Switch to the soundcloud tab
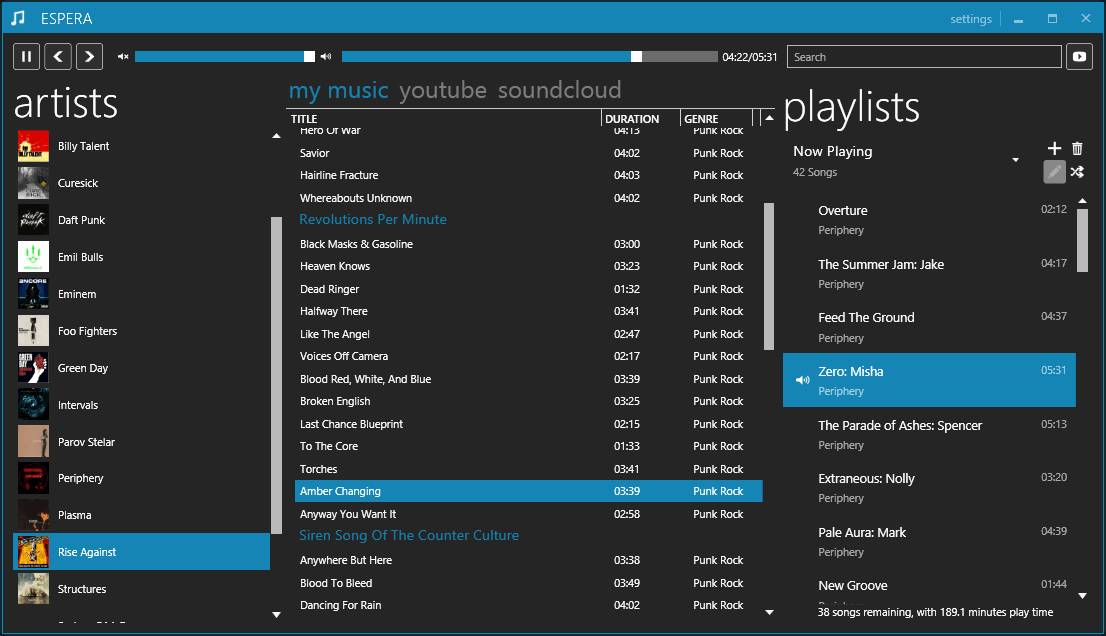 click(559, 91)
